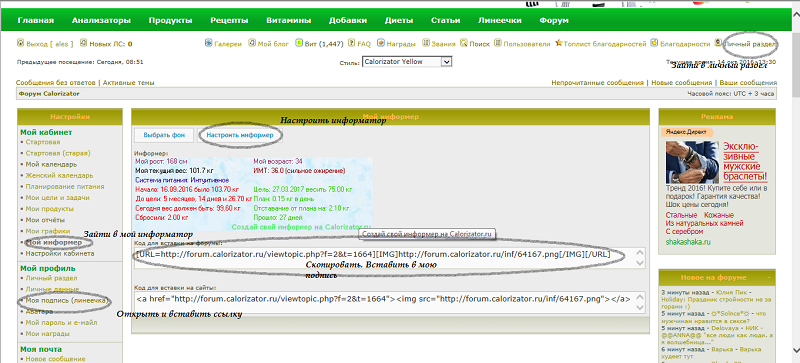The width and height of the screenshot is (800, 363).
Task: Click the Пользователи icon
Action: [498, 43]
